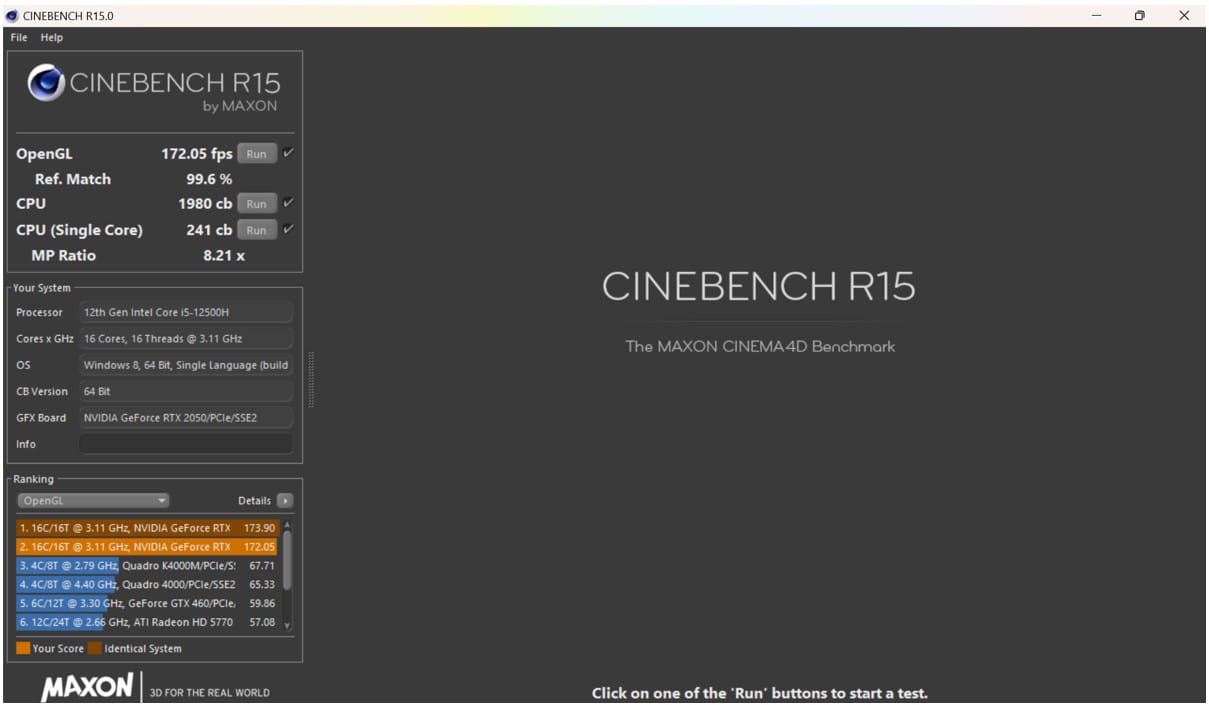Click the GFX Board RTX 2050 field
The width and height of the screenshot is (1209, 705).
click(186, 417)
